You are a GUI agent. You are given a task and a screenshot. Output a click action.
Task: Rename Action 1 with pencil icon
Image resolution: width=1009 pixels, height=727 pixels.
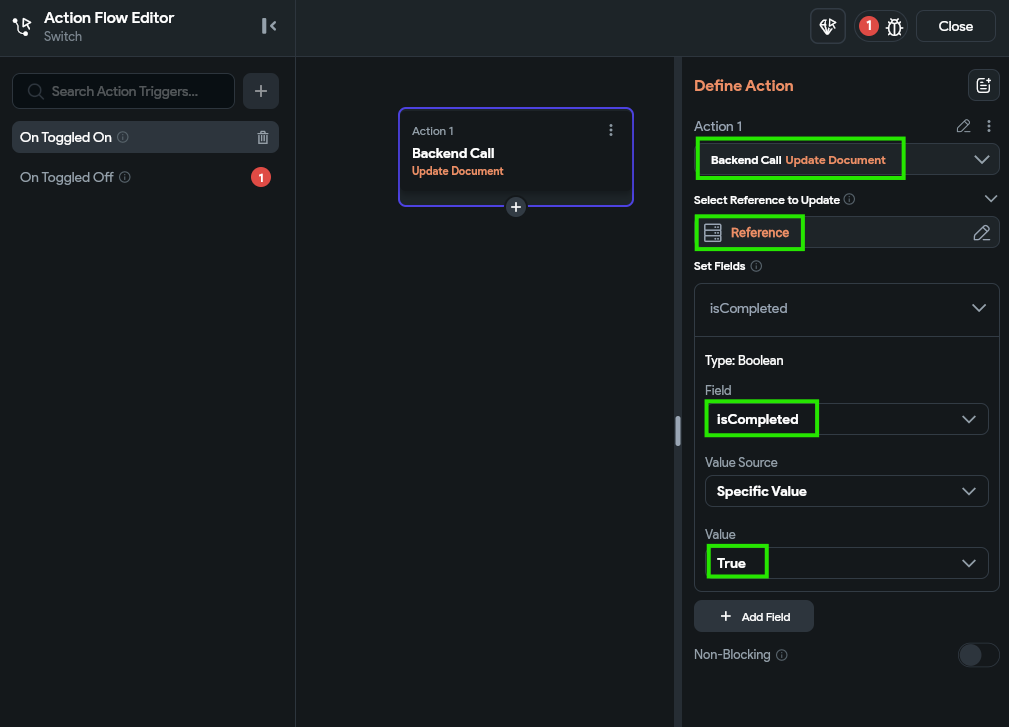click(x=963, y=126)
